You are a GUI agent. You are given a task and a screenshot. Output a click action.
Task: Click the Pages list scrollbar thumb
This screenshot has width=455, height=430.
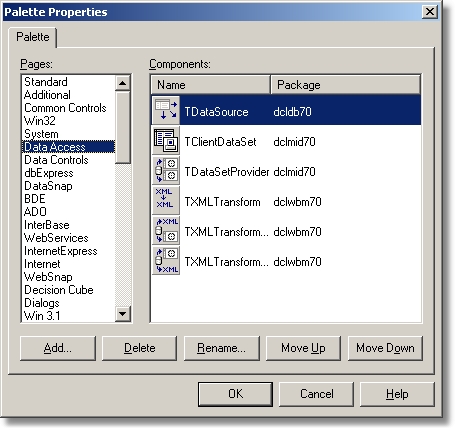(x=122, y=127)
